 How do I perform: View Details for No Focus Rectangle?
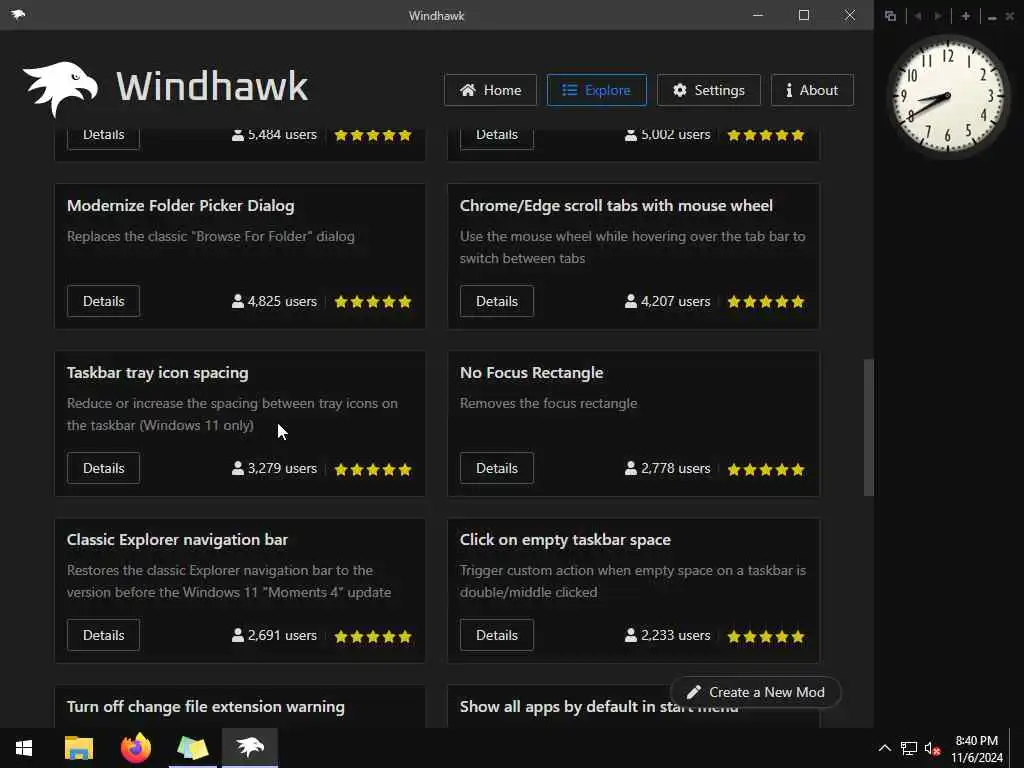[x=496, y=468]
